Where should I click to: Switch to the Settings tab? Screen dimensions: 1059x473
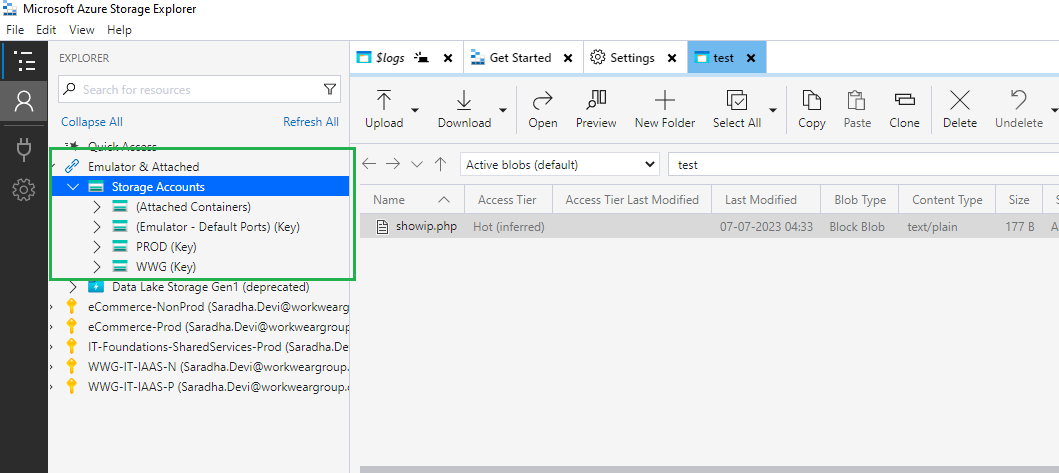[632, 57]
